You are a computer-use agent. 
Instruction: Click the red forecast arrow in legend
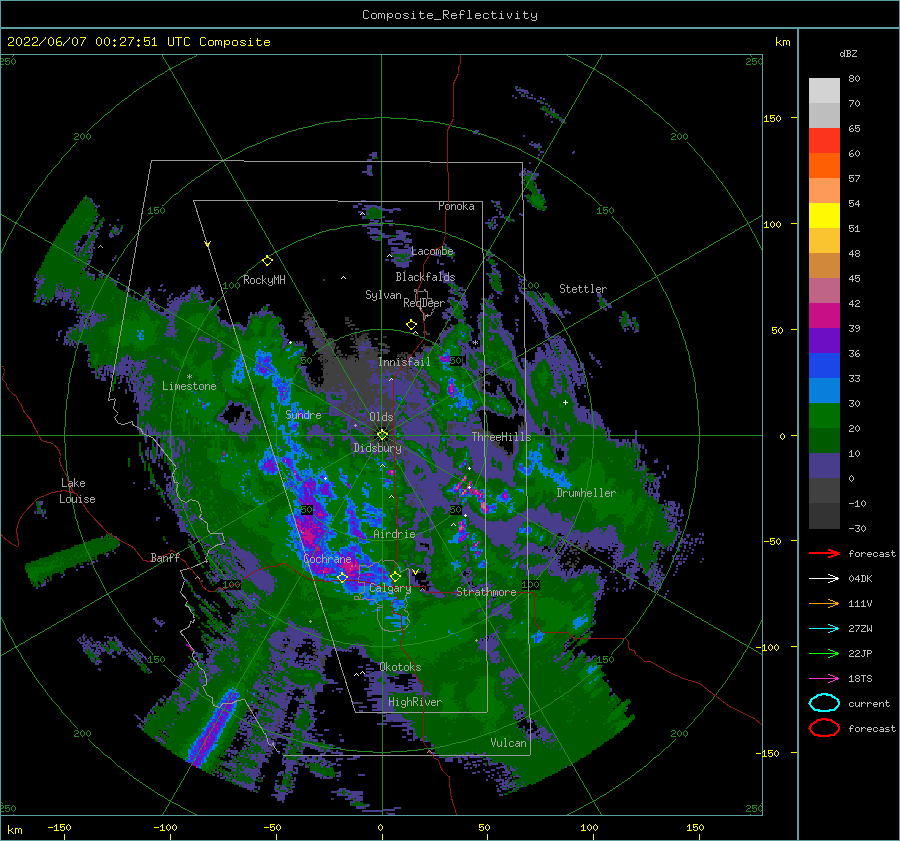(x=824, y=553)
